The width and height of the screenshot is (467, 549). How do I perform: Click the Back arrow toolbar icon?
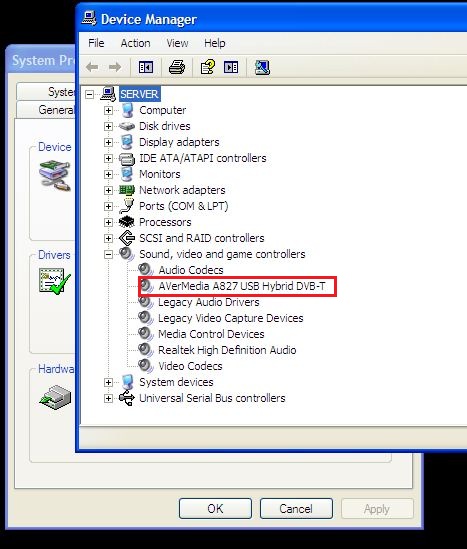[92, 67]
